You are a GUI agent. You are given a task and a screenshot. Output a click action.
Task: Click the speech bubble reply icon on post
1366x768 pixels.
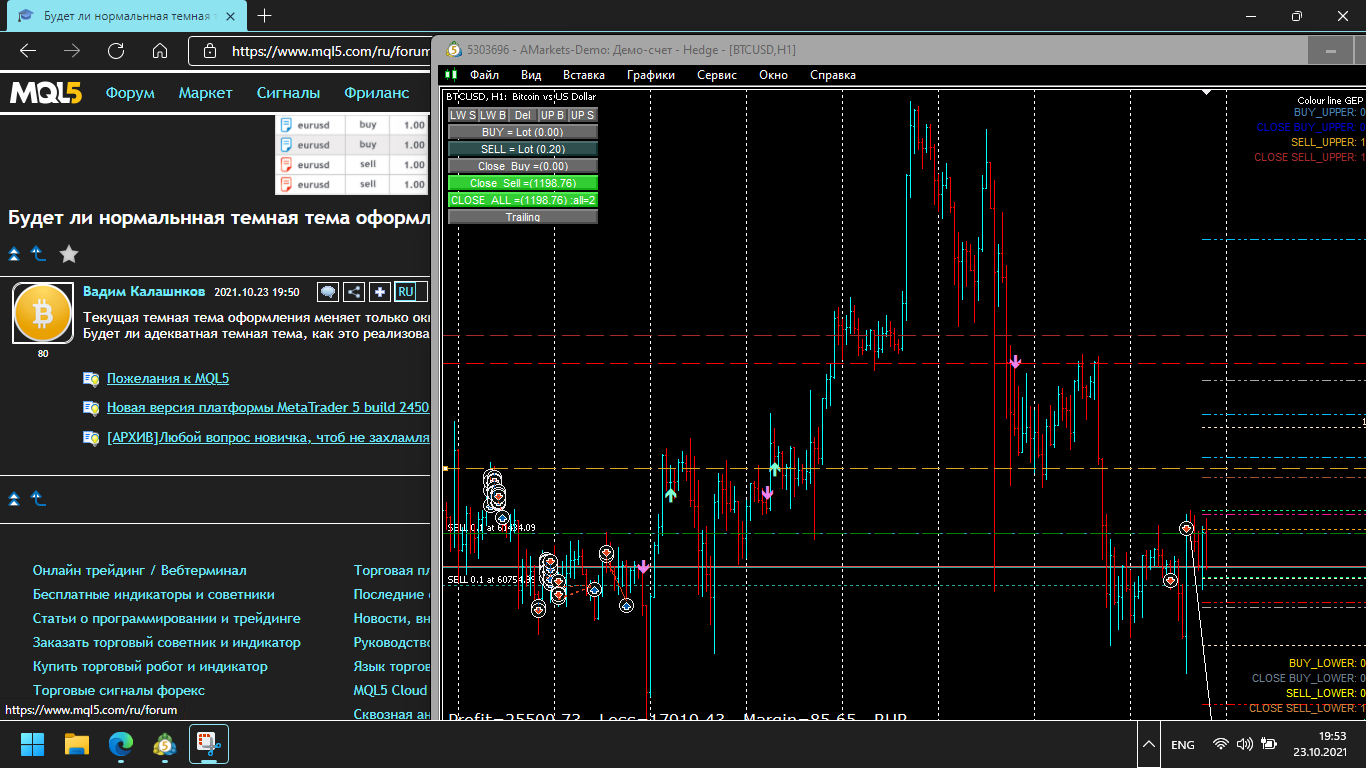click(327, 292)
